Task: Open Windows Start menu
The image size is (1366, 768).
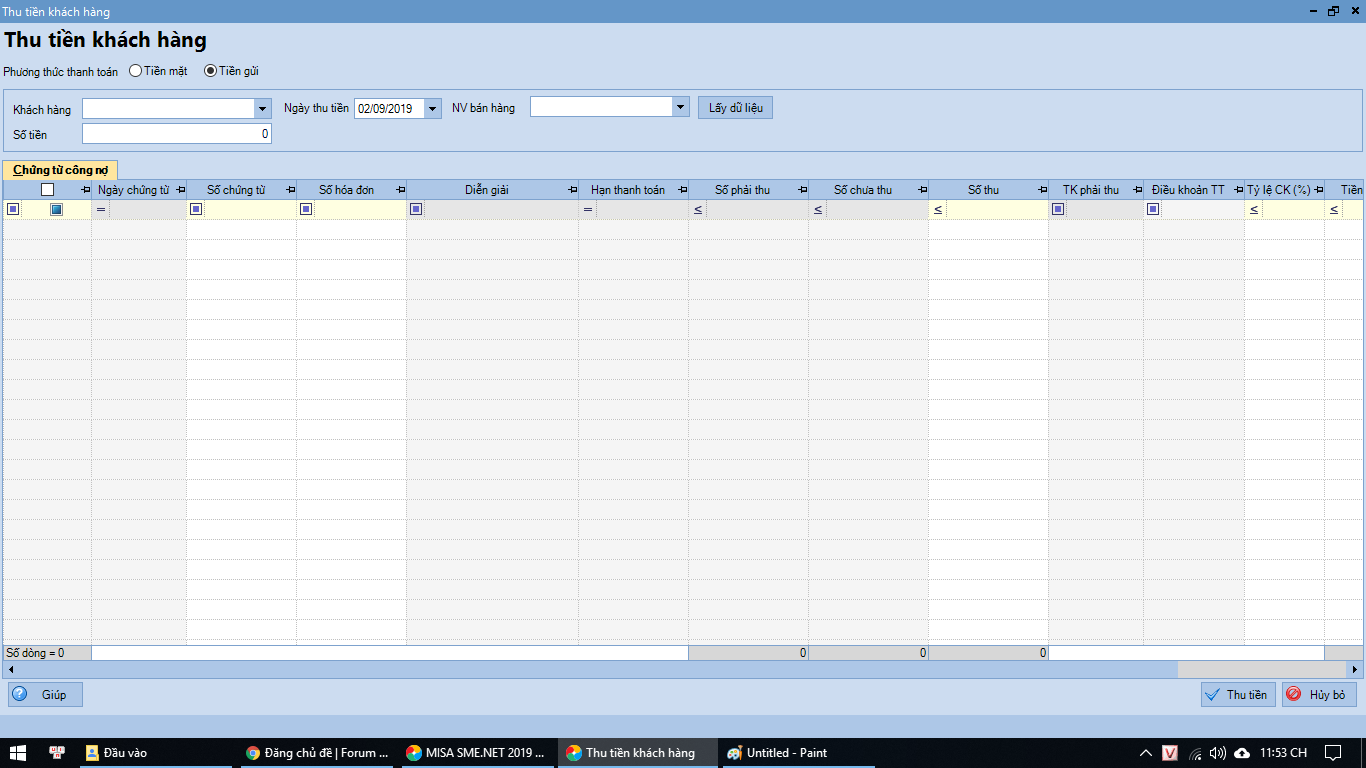Action: 17,752
